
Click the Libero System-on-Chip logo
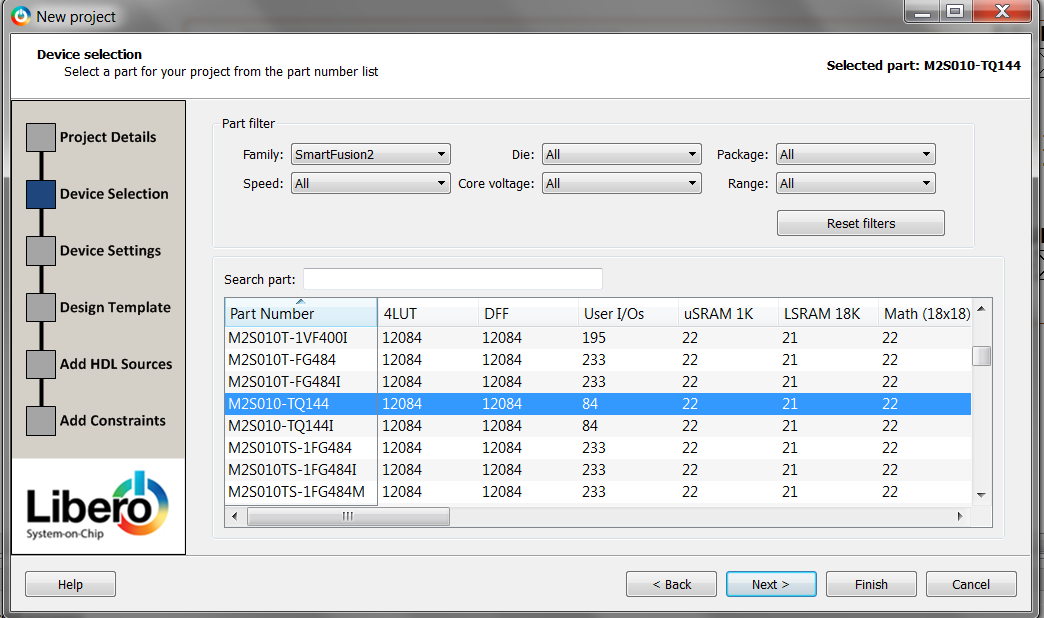[x=98, y=507]
